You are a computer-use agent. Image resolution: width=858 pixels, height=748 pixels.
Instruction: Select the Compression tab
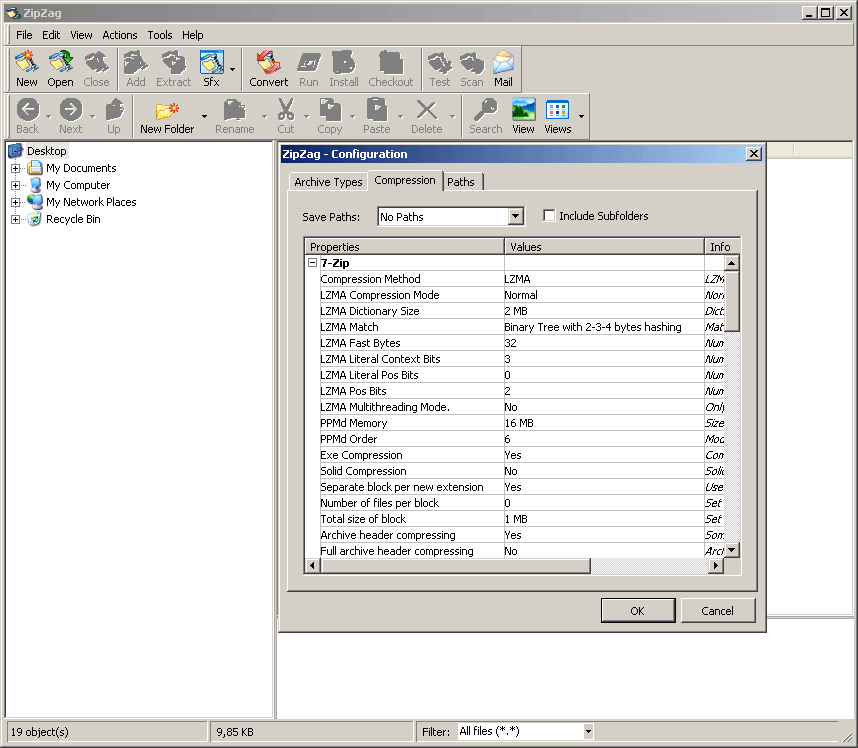point(405,181)
